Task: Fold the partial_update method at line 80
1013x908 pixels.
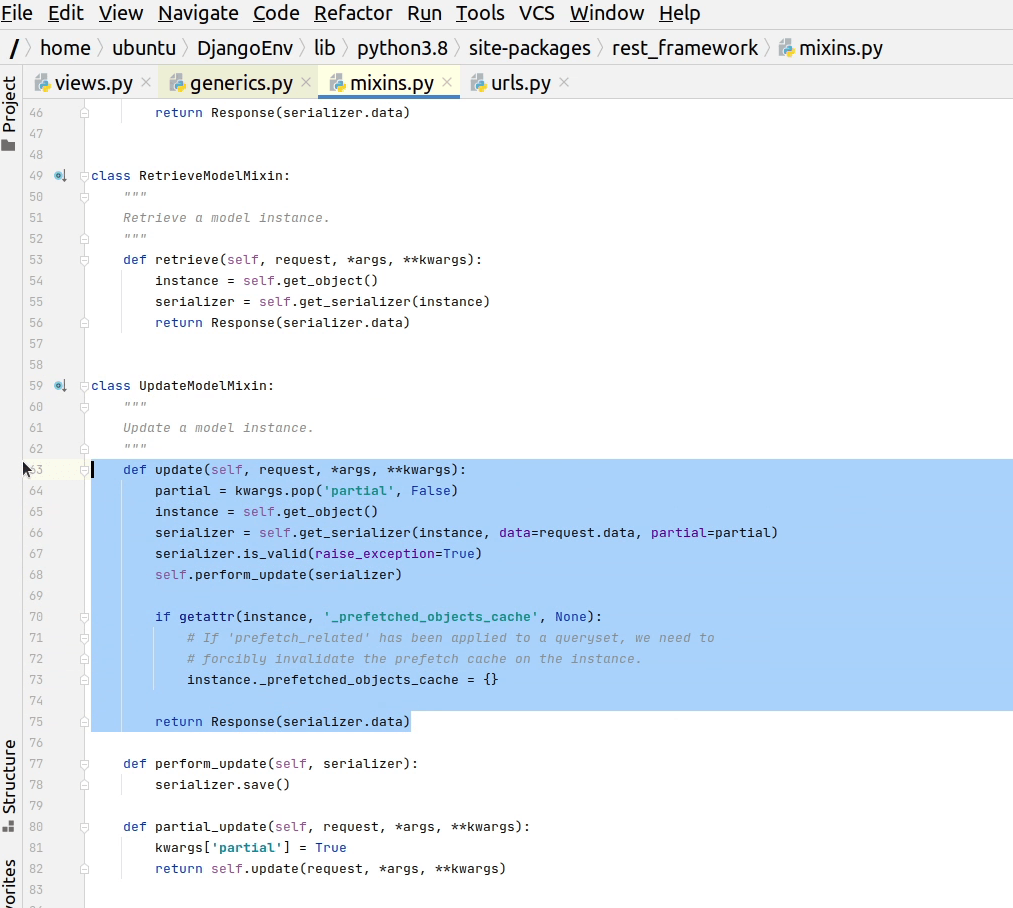Action: [x=85, y=827]
